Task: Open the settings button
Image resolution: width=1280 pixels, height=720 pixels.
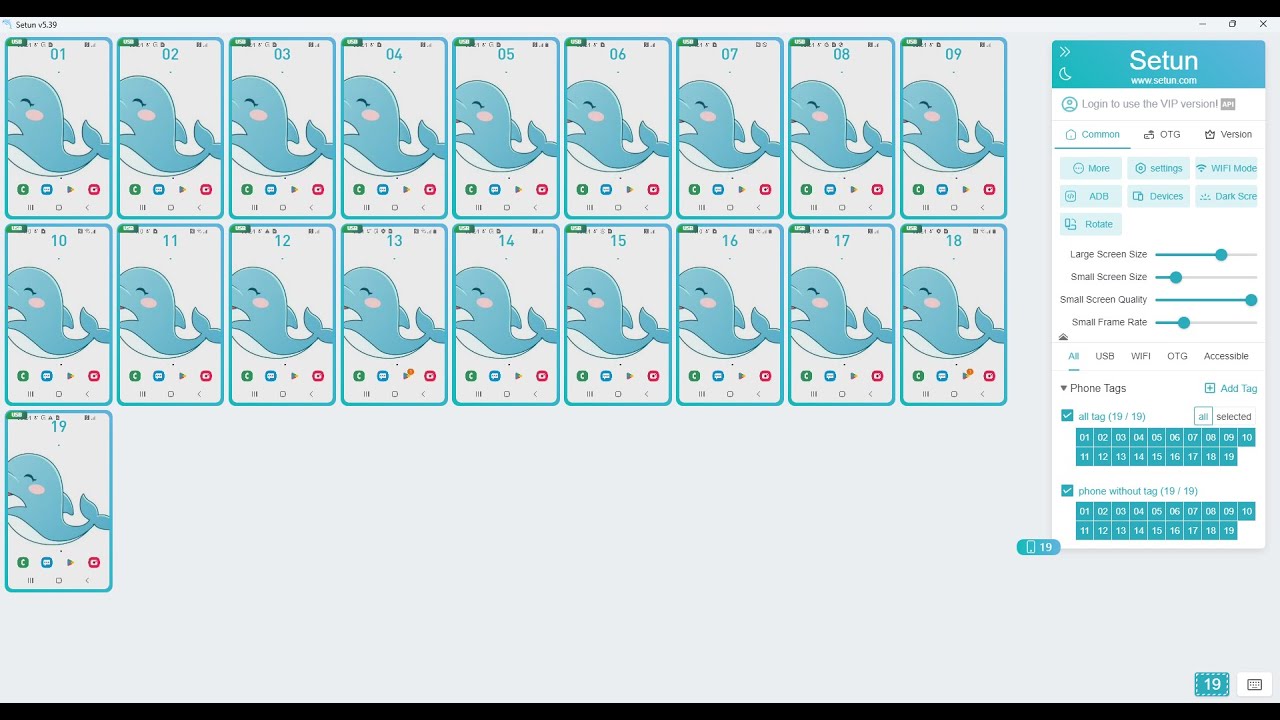Action: tap(1158, 168)
